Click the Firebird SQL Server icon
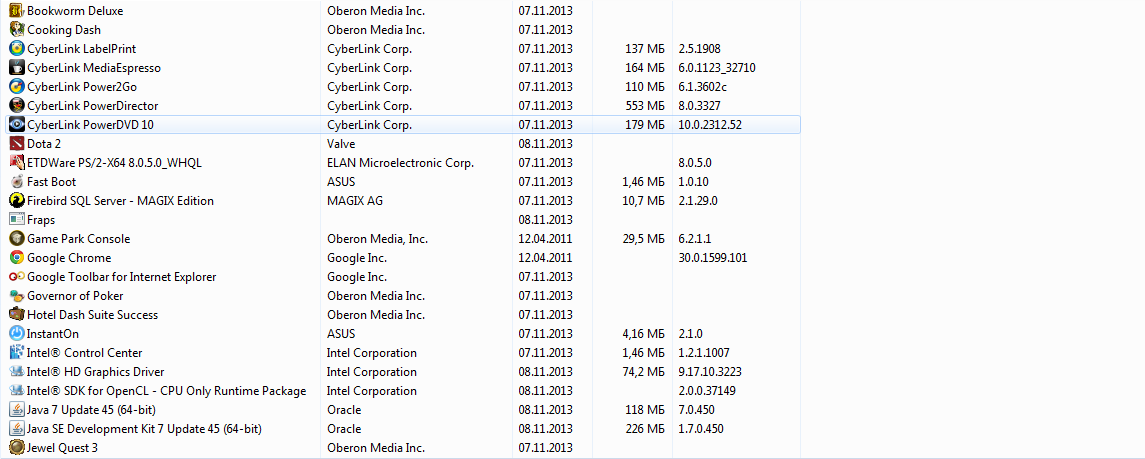The height and width of the screenshot is (459, 1145). (x=16, y=201)
